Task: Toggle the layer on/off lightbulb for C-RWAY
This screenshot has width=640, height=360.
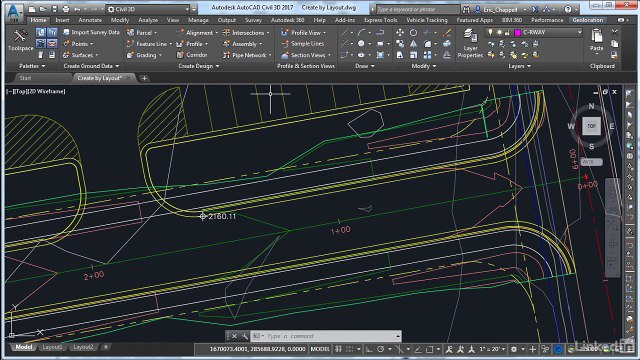Action: point(490,32)
